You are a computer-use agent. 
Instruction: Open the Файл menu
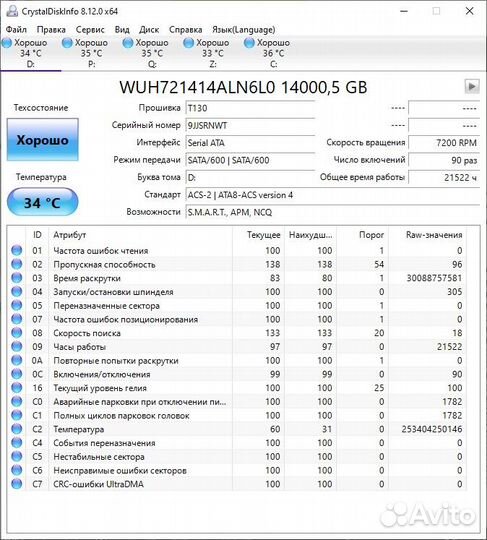(16, 30)
